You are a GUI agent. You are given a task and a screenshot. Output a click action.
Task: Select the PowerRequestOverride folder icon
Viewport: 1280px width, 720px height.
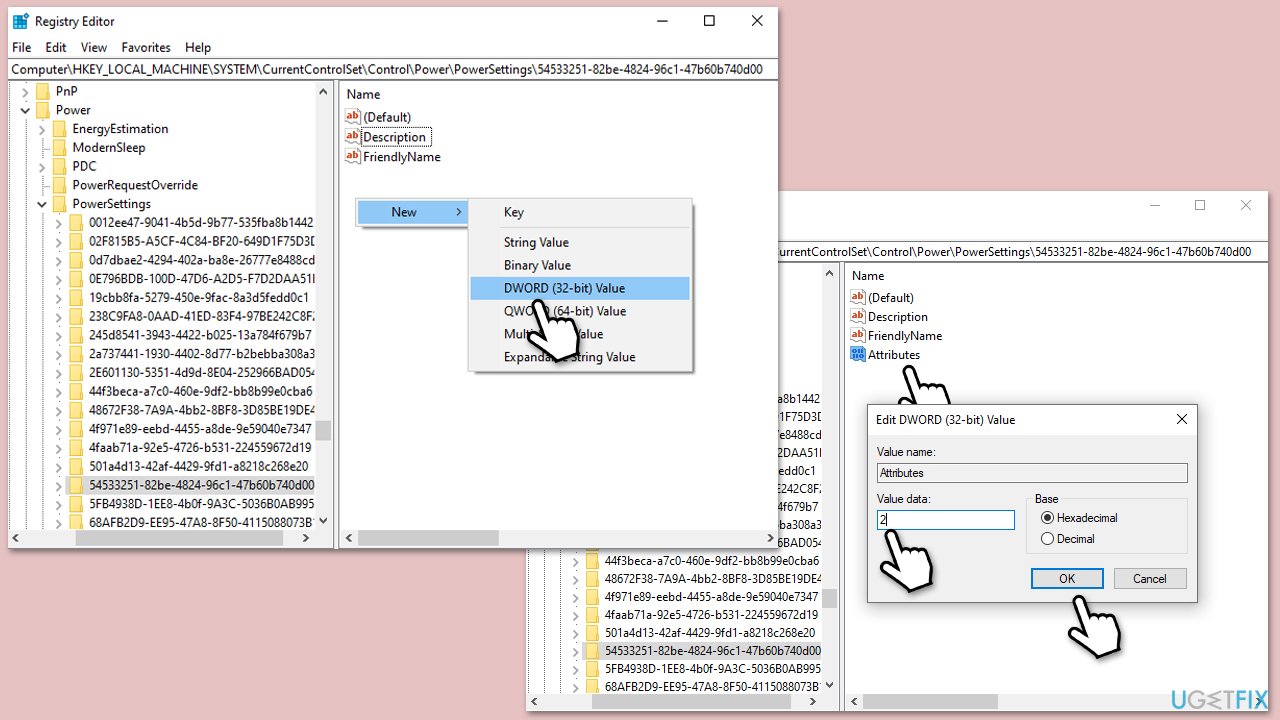[59, 185]
